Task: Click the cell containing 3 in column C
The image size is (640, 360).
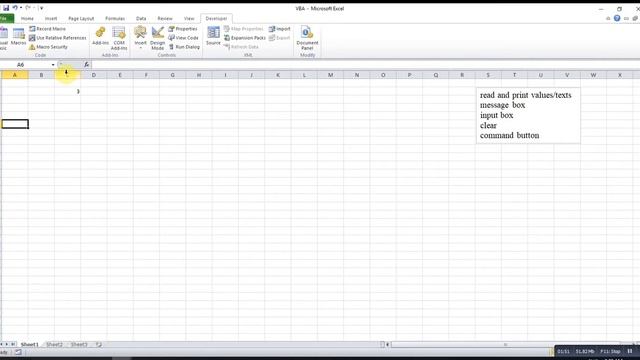Action: pos(67,91)
